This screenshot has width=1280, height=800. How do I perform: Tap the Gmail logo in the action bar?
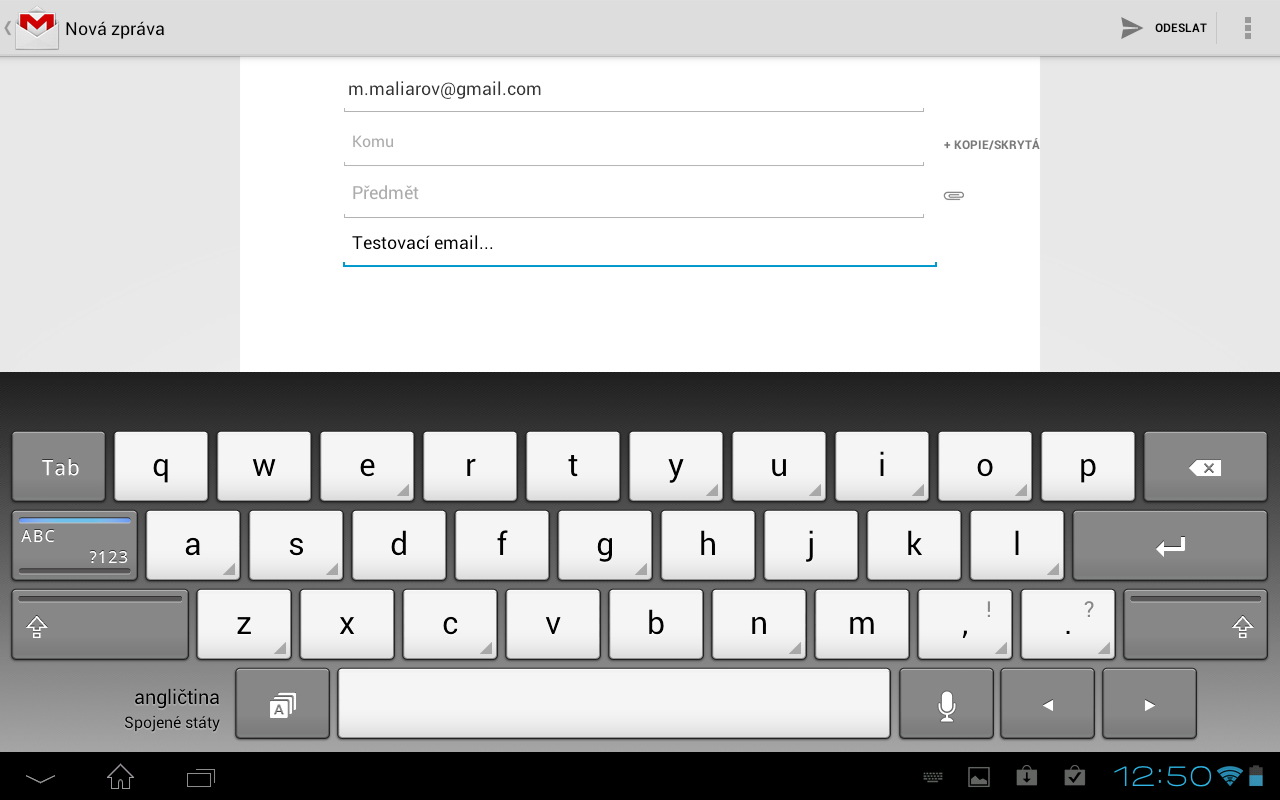pyautogui.click(x=36, y=28)
